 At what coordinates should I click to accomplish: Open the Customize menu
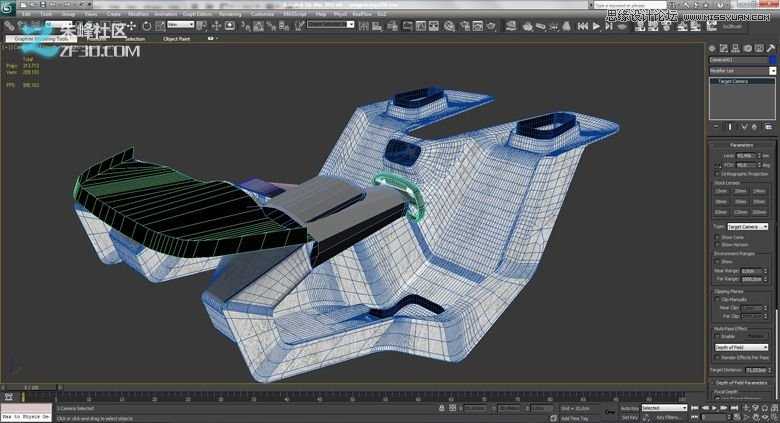(x=262, y=14)
